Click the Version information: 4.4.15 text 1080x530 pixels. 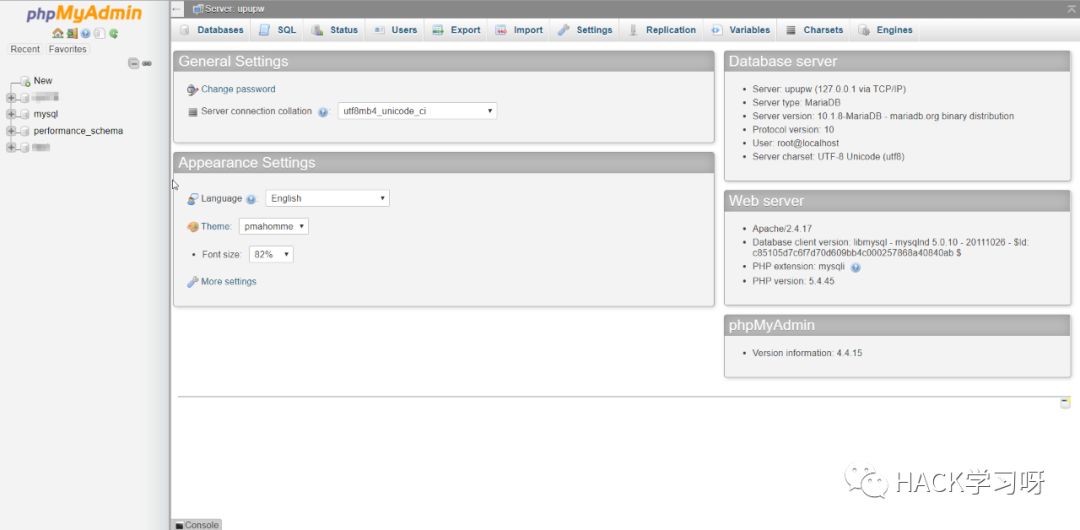point(807,354)
